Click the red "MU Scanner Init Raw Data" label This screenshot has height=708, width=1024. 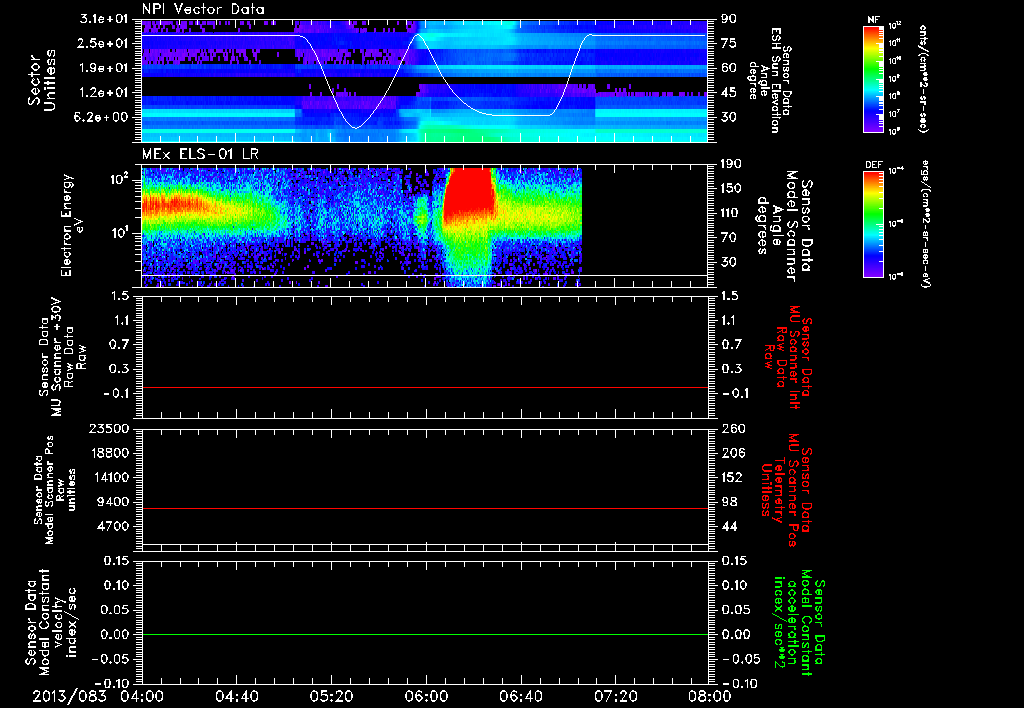click(788, 357)
